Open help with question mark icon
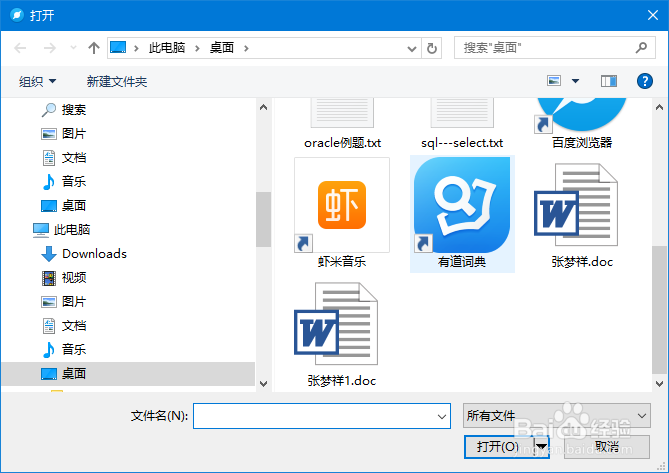The image size is (669, 473). coord(645,81)
